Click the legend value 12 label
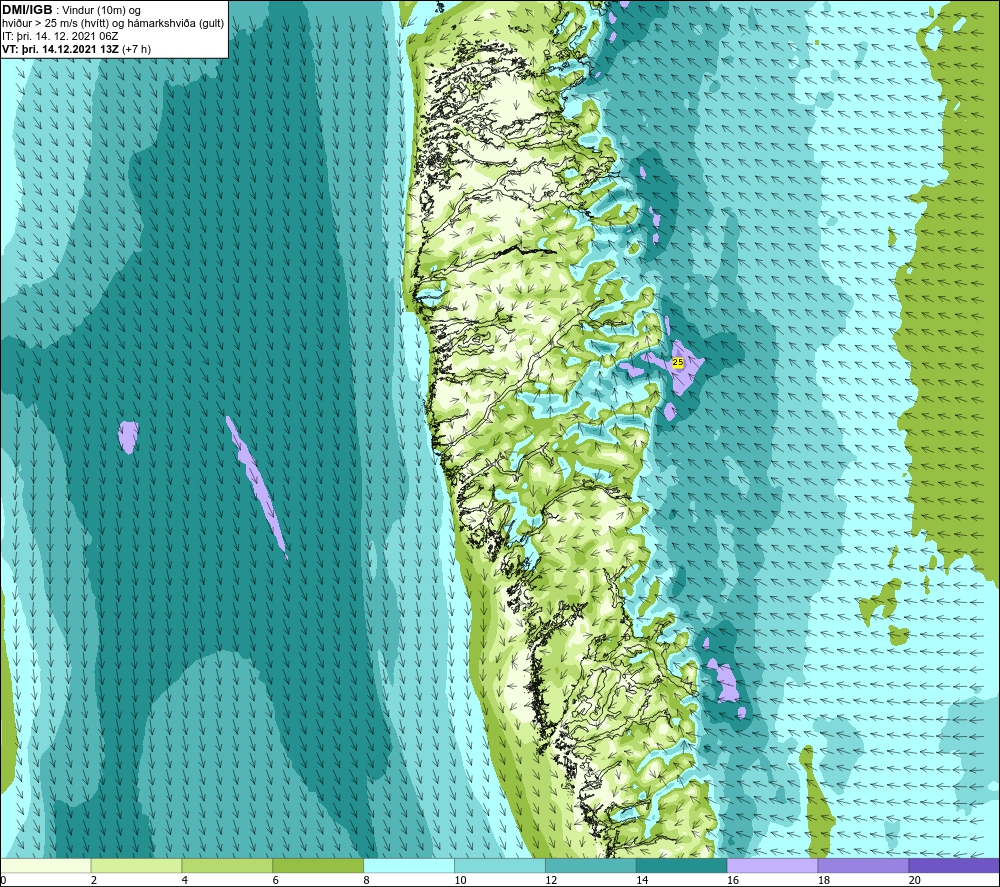This screenshot has width=1000, height=887. 551,880
